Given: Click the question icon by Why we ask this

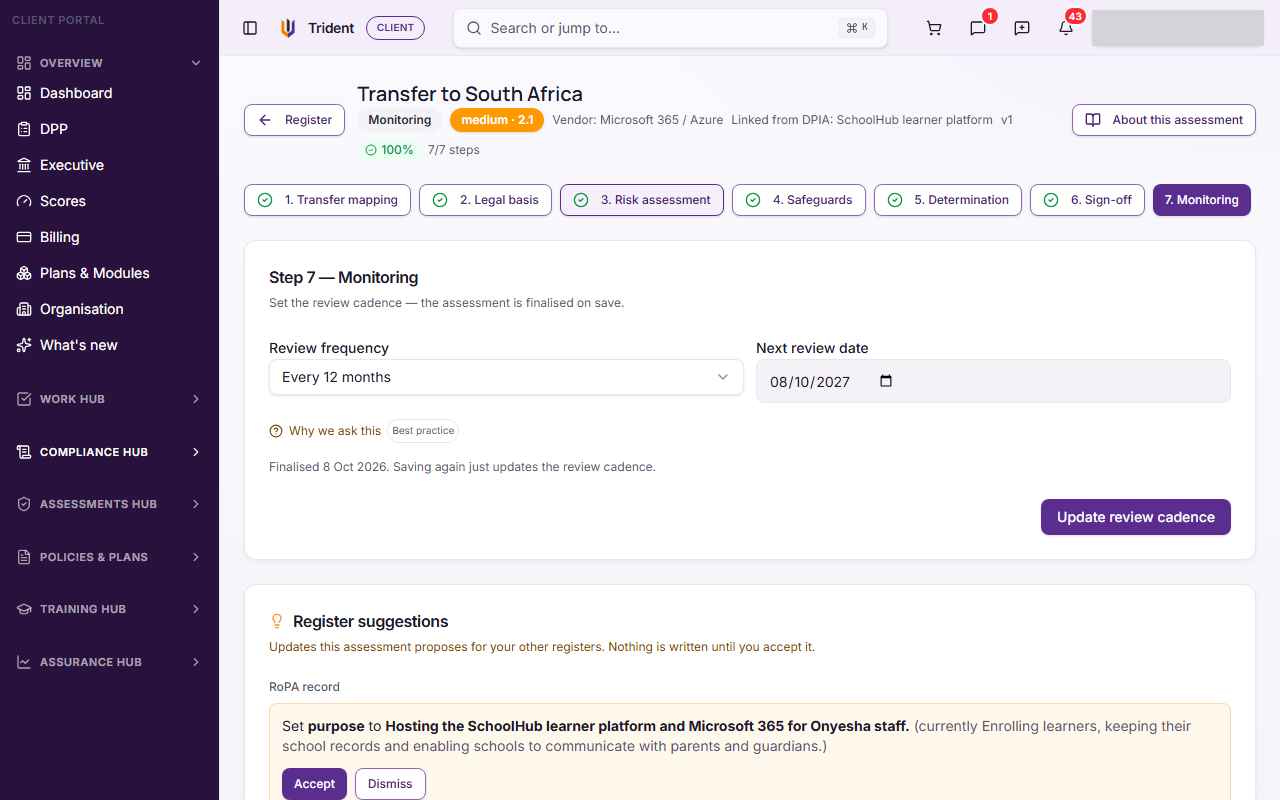Looking at the screenshot, I should [276, 431].
